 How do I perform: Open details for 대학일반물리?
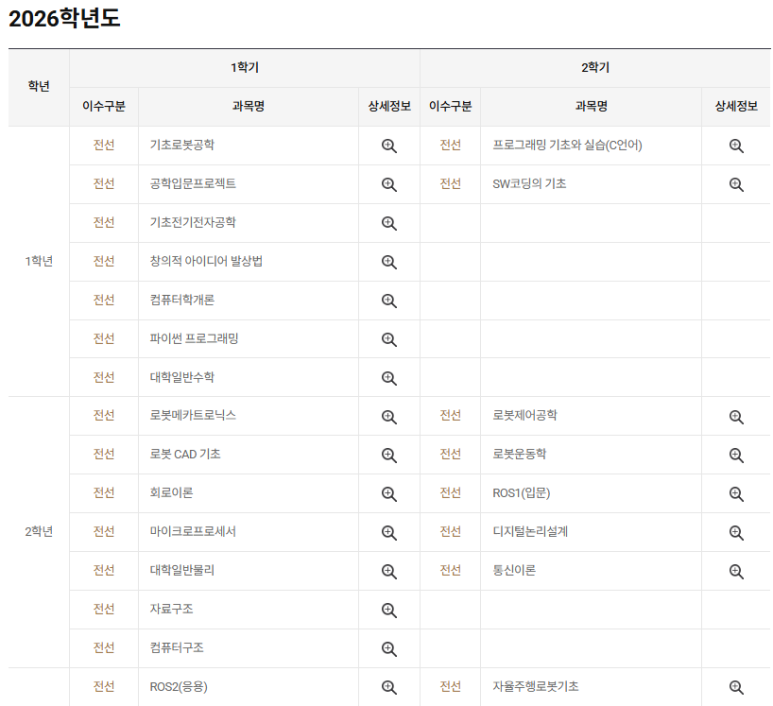(x=389, y=571)
